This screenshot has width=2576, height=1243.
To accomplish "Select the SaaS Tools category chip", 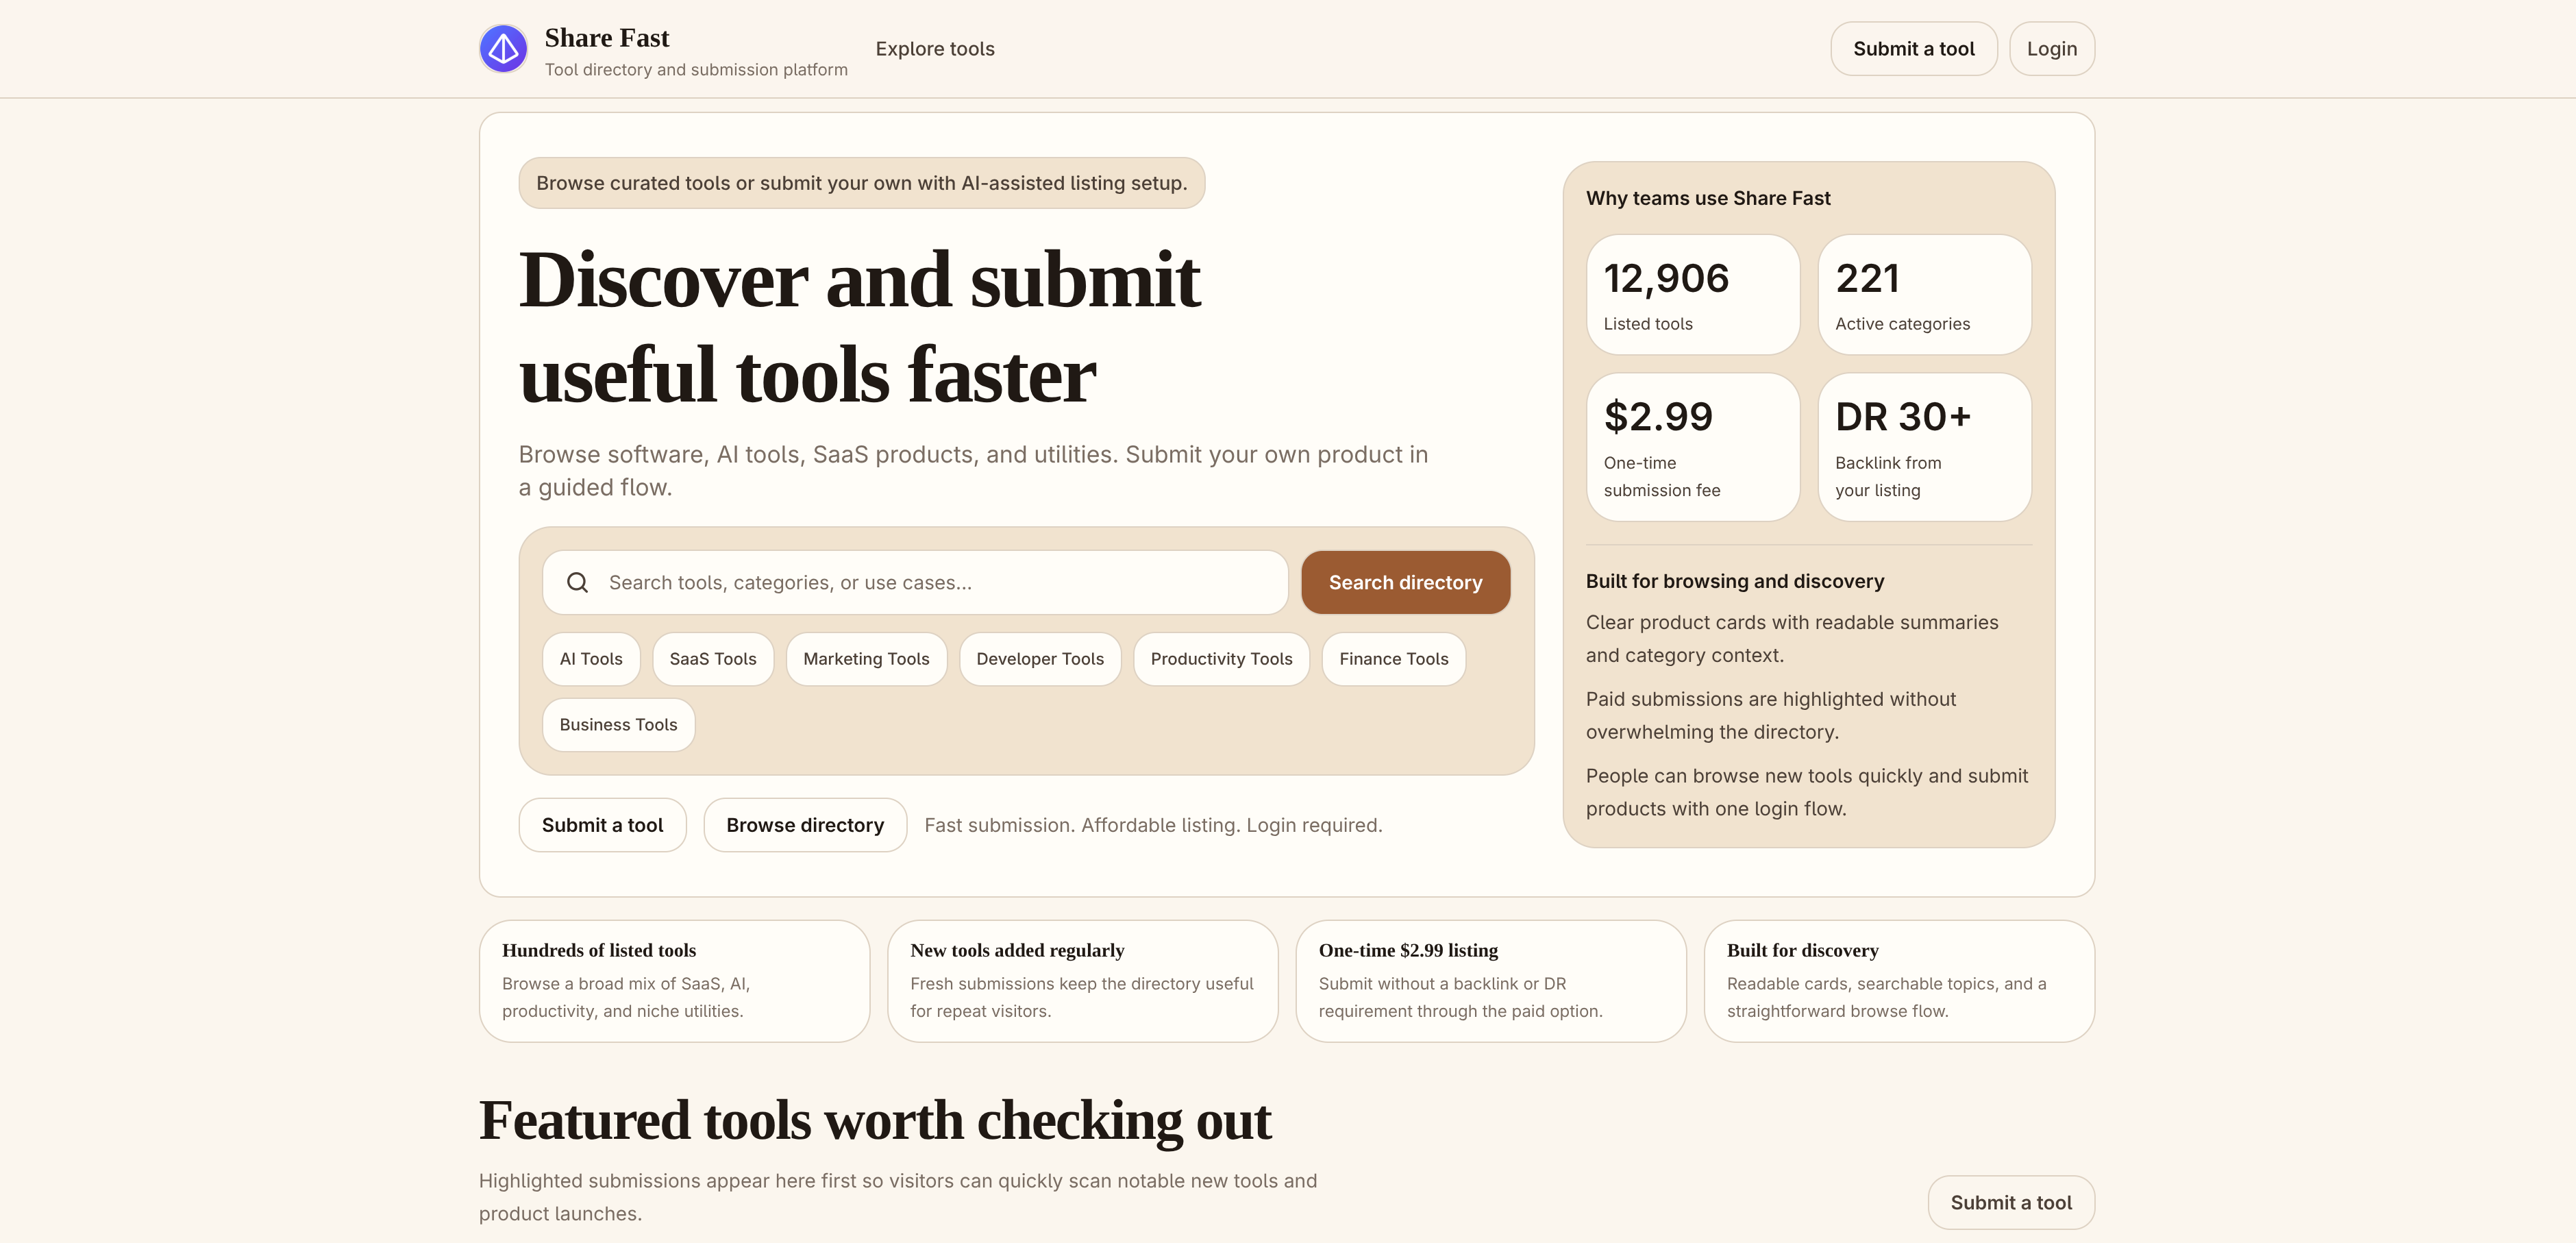I will (x=713, y=659).
